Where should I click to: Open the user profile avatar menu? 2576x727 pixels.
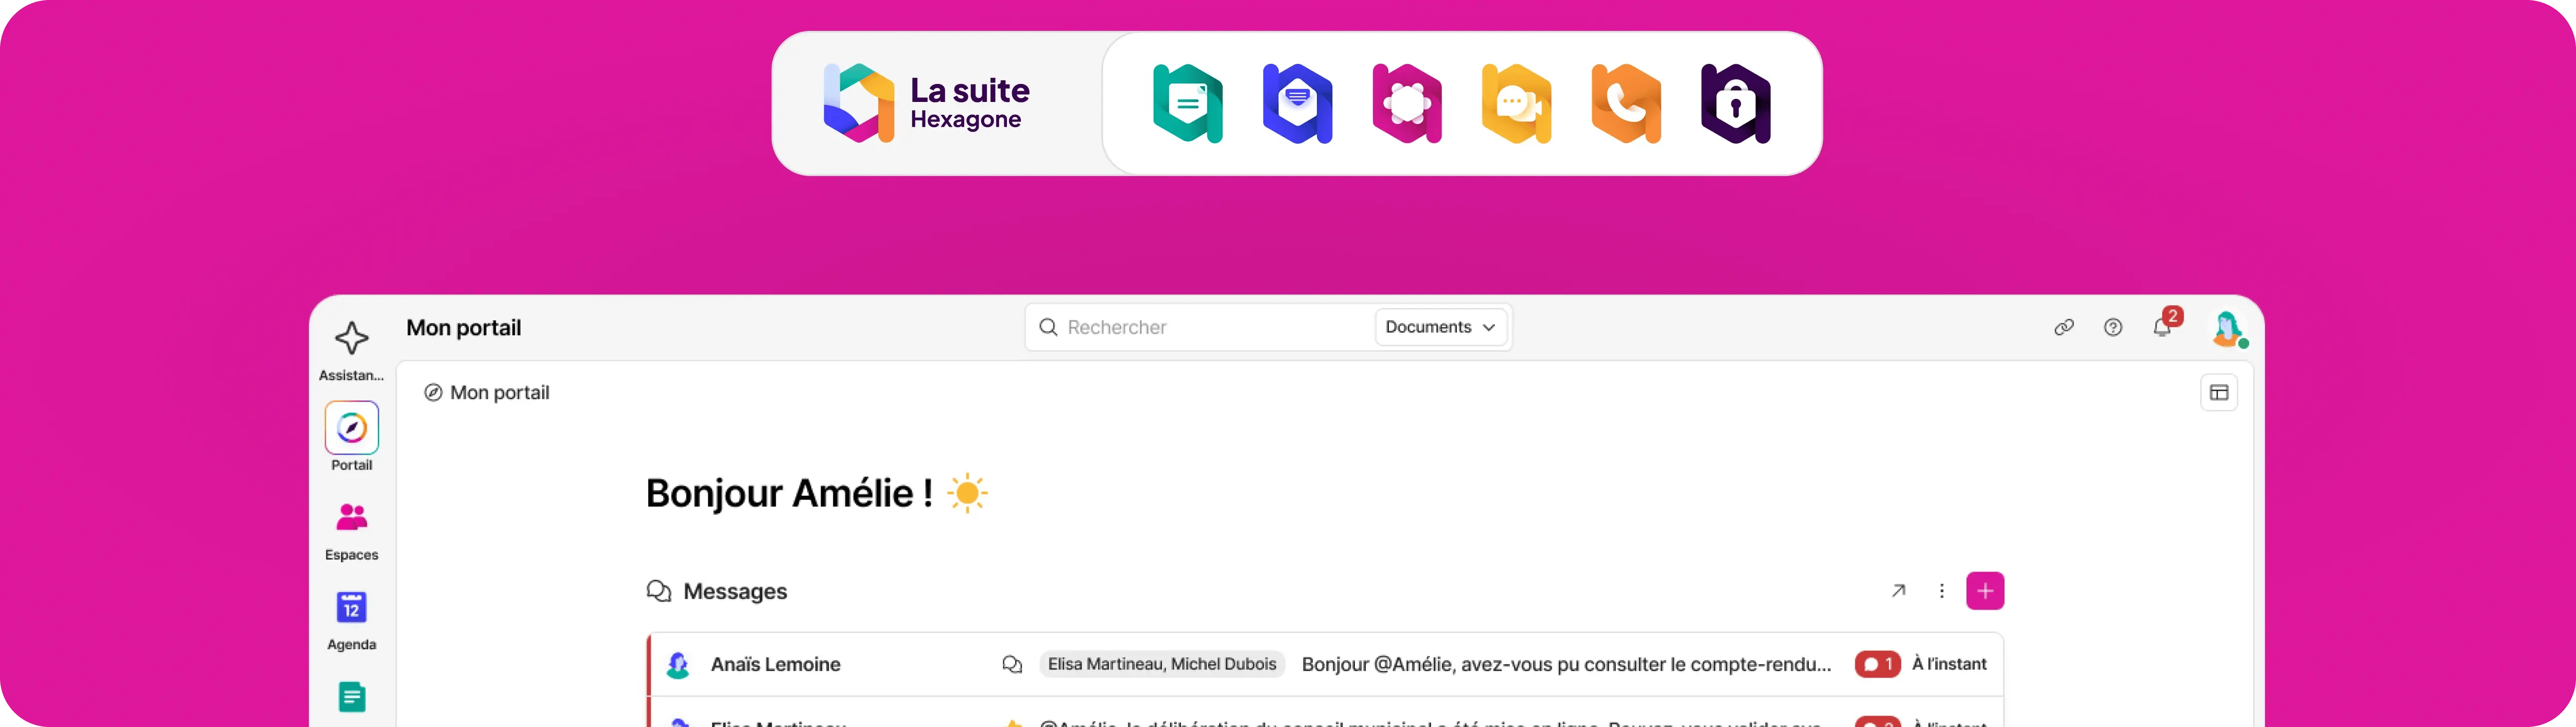(2228, 328)
